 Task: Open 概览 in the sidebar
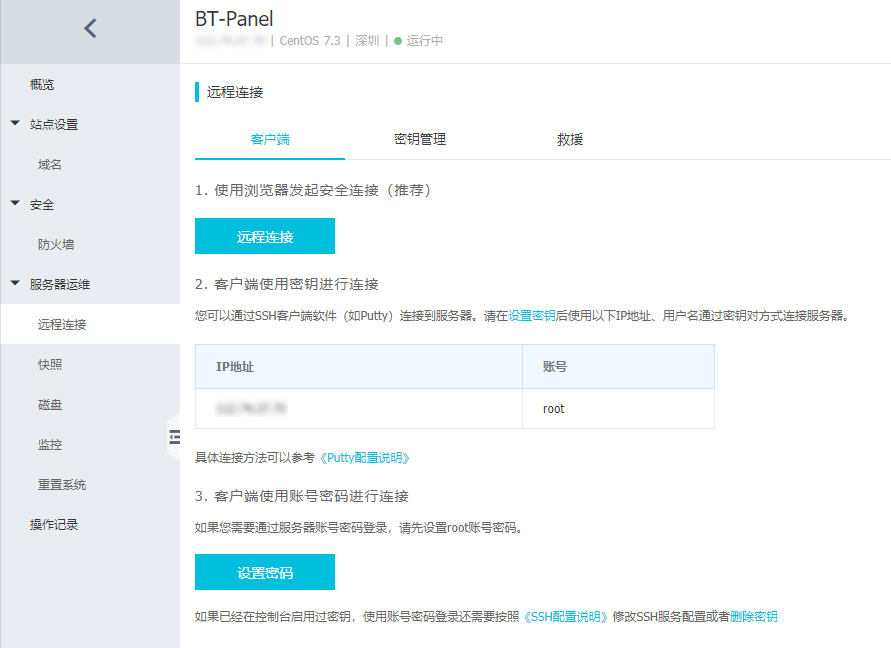[42, 85]
